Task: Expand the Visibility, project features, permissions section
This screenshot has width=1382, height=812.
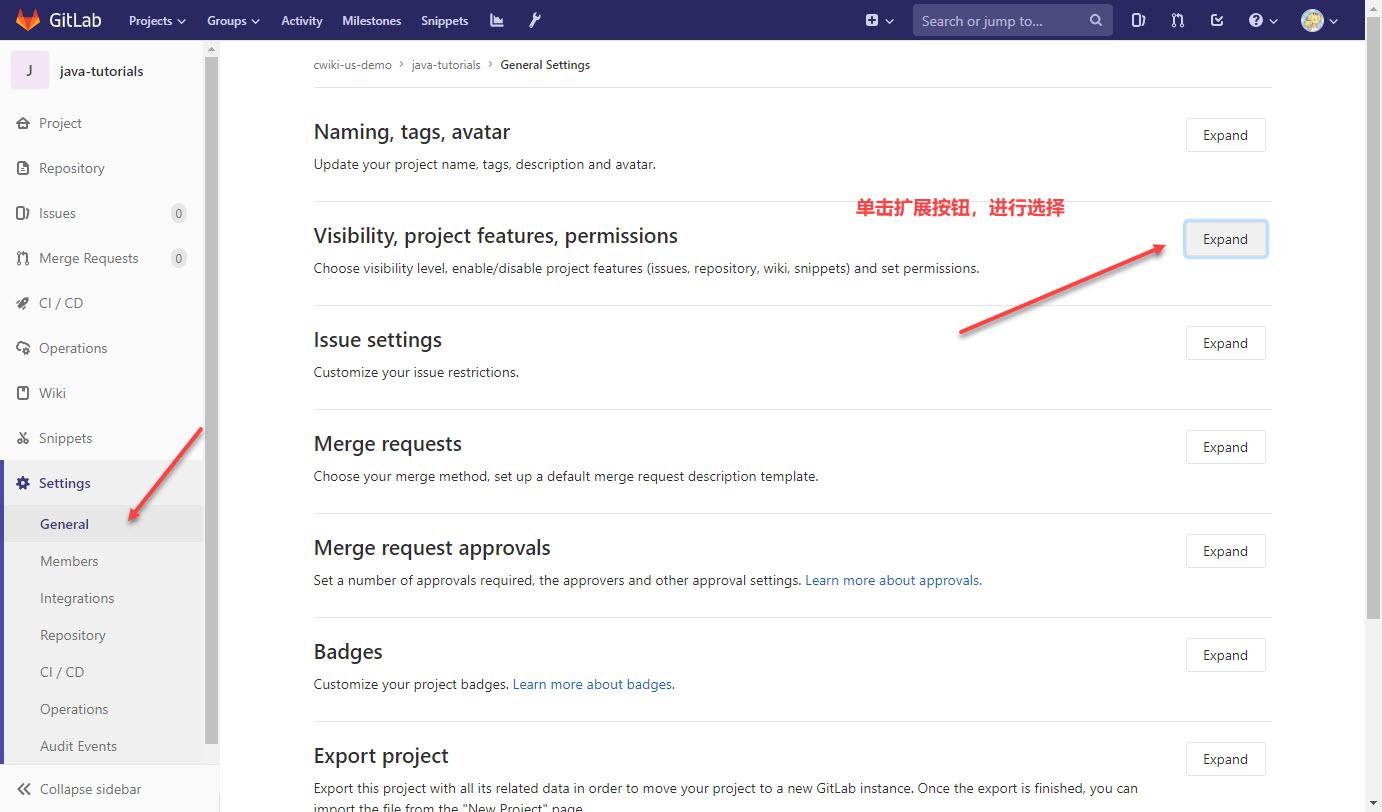Action: pos(1225,238)
